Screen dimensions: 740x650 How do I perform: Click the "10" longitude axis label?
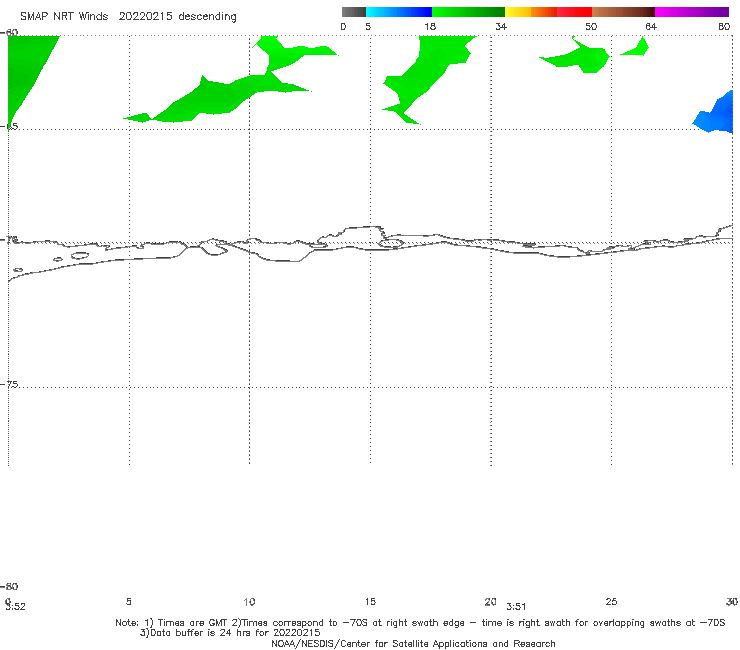click(249, 602)
